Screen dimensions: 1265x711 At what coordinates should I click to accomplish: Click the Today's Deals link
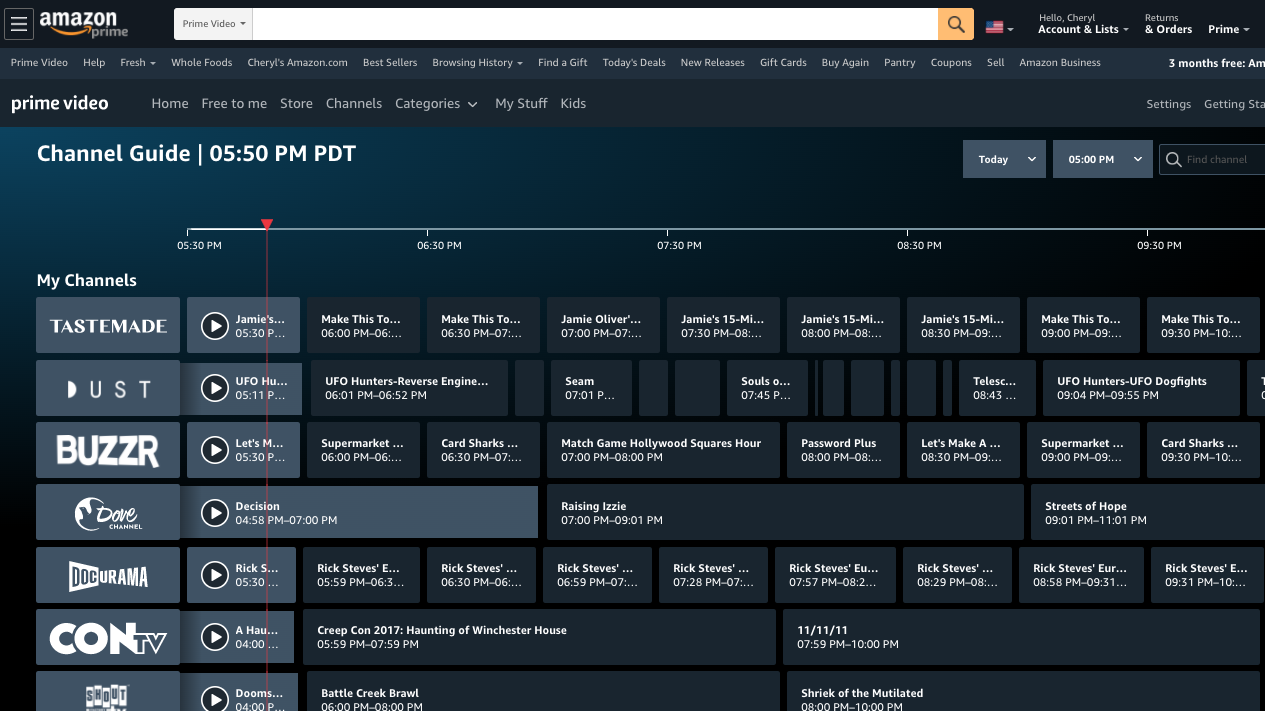[634, 63]
